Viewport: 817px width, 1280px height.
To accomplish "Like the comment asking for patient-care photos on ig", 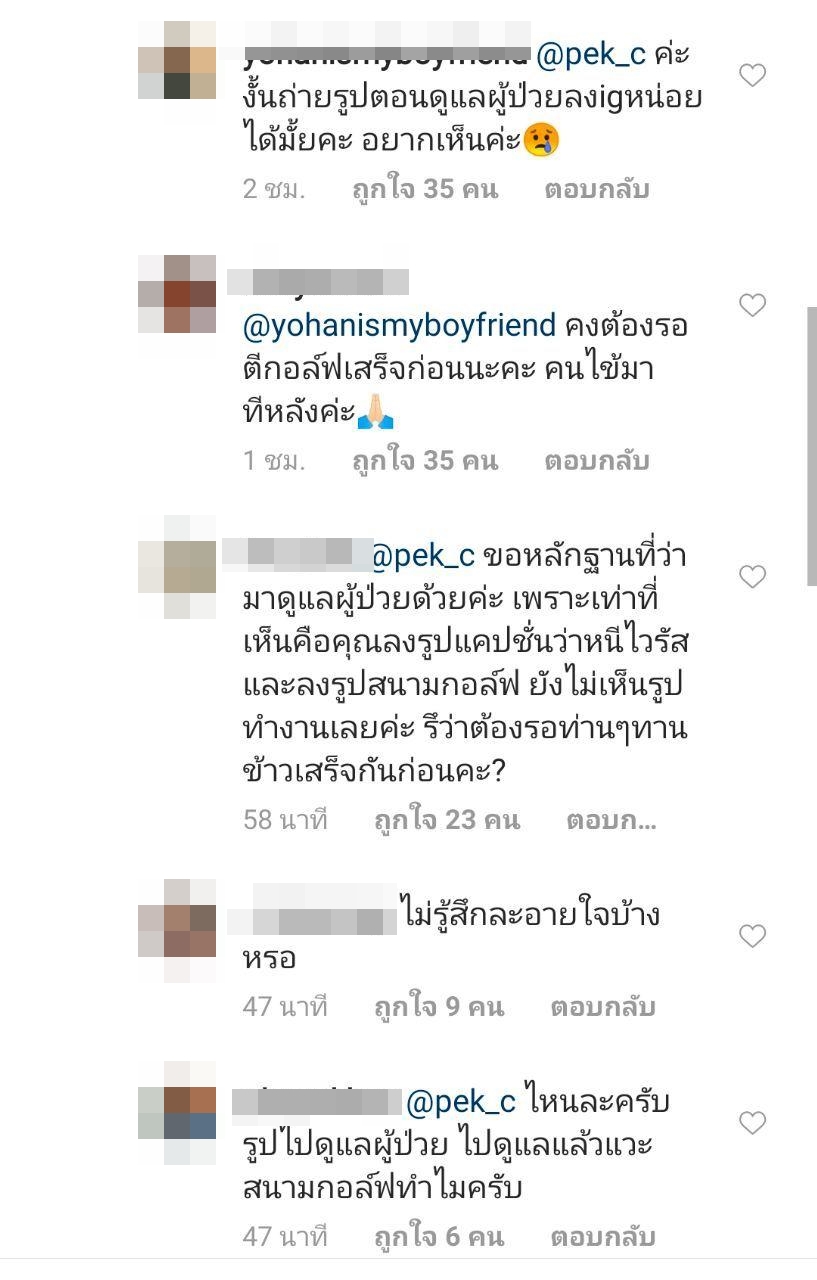I will [752, 75].
